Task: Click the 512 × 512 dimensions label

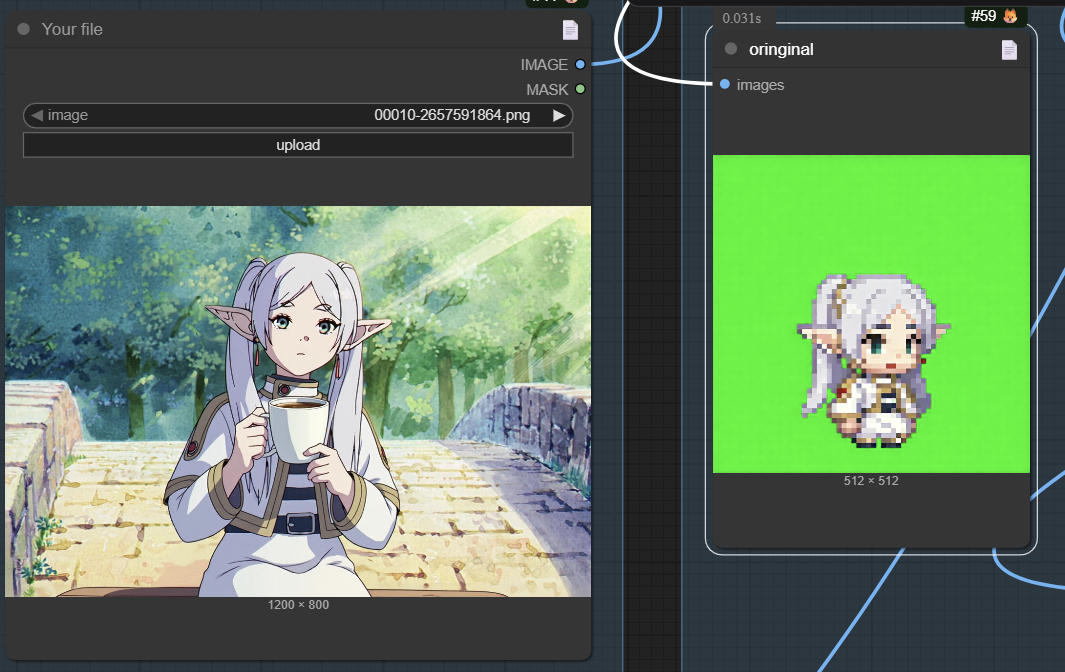Action: 871,481
